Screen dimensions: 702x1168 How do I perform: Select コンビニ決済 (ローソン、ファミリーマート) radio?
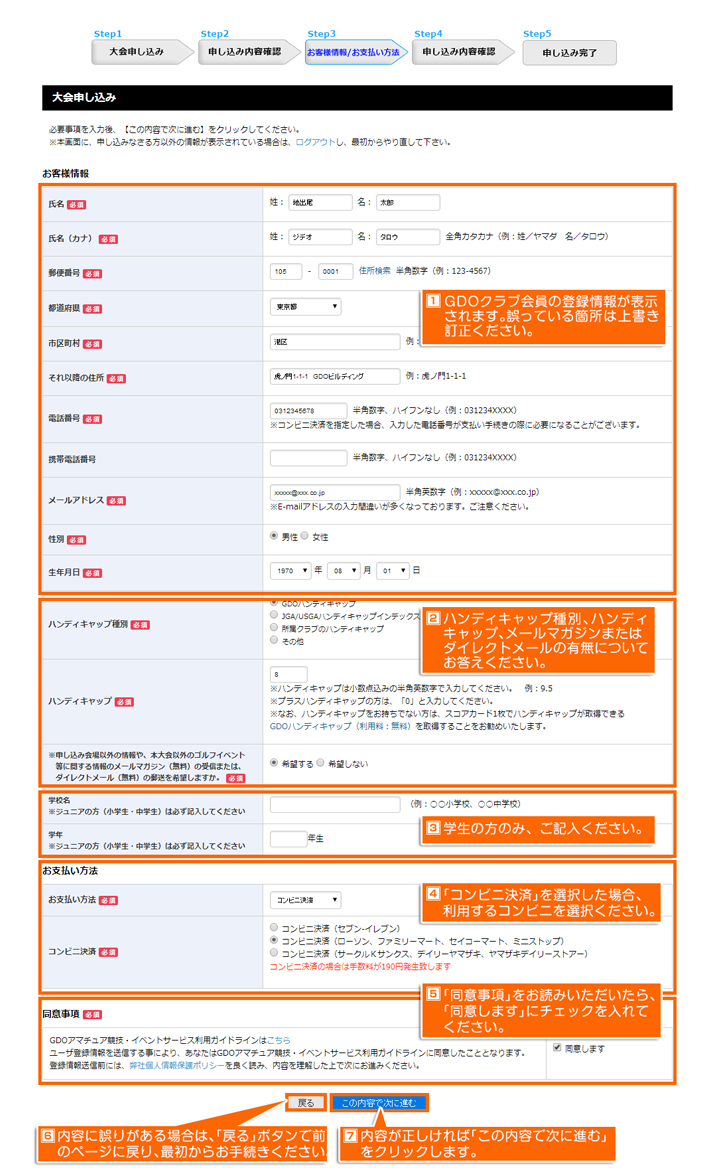(274, 941)
